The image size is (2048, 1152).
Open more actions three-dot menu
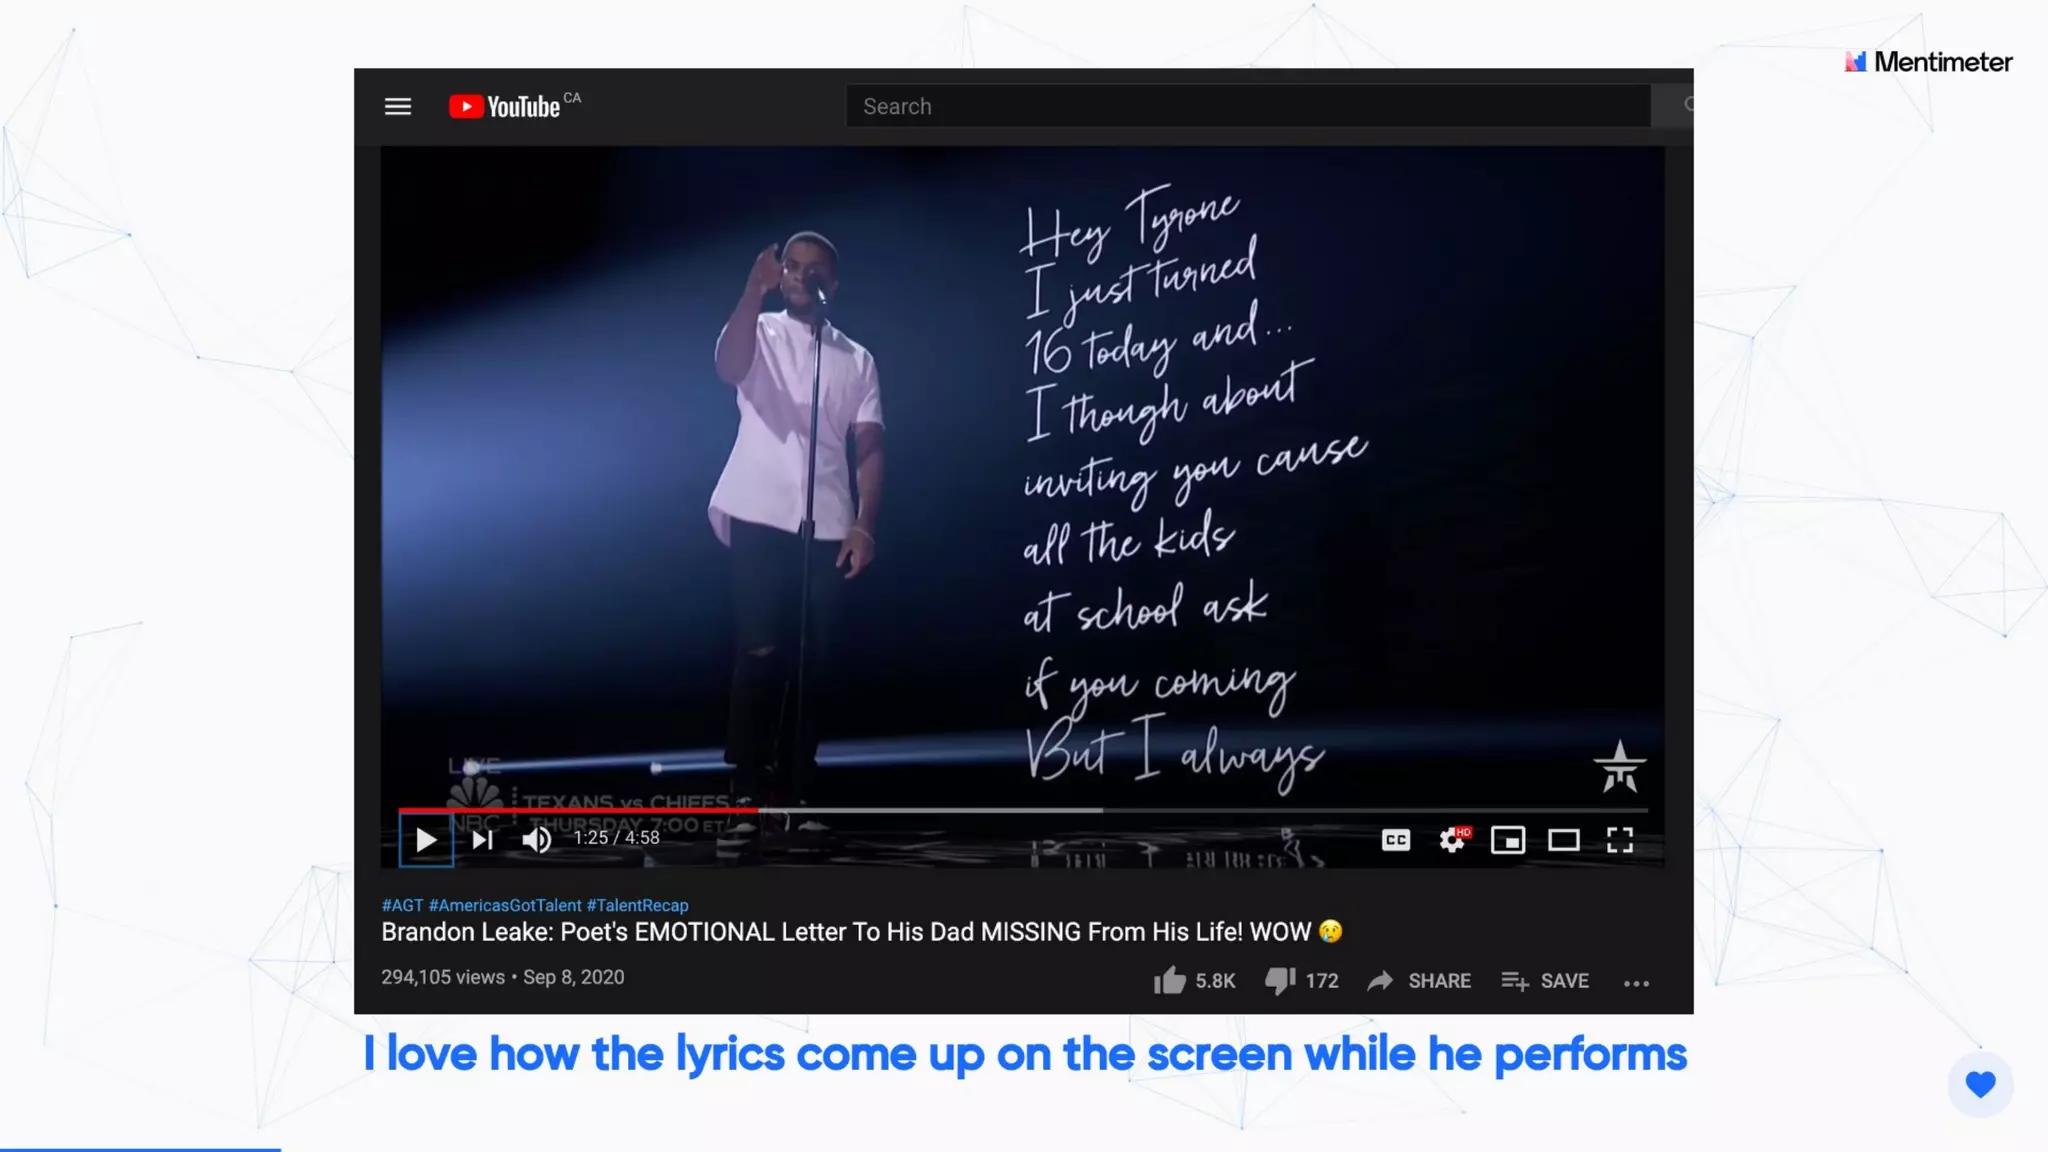(1636, 983)
